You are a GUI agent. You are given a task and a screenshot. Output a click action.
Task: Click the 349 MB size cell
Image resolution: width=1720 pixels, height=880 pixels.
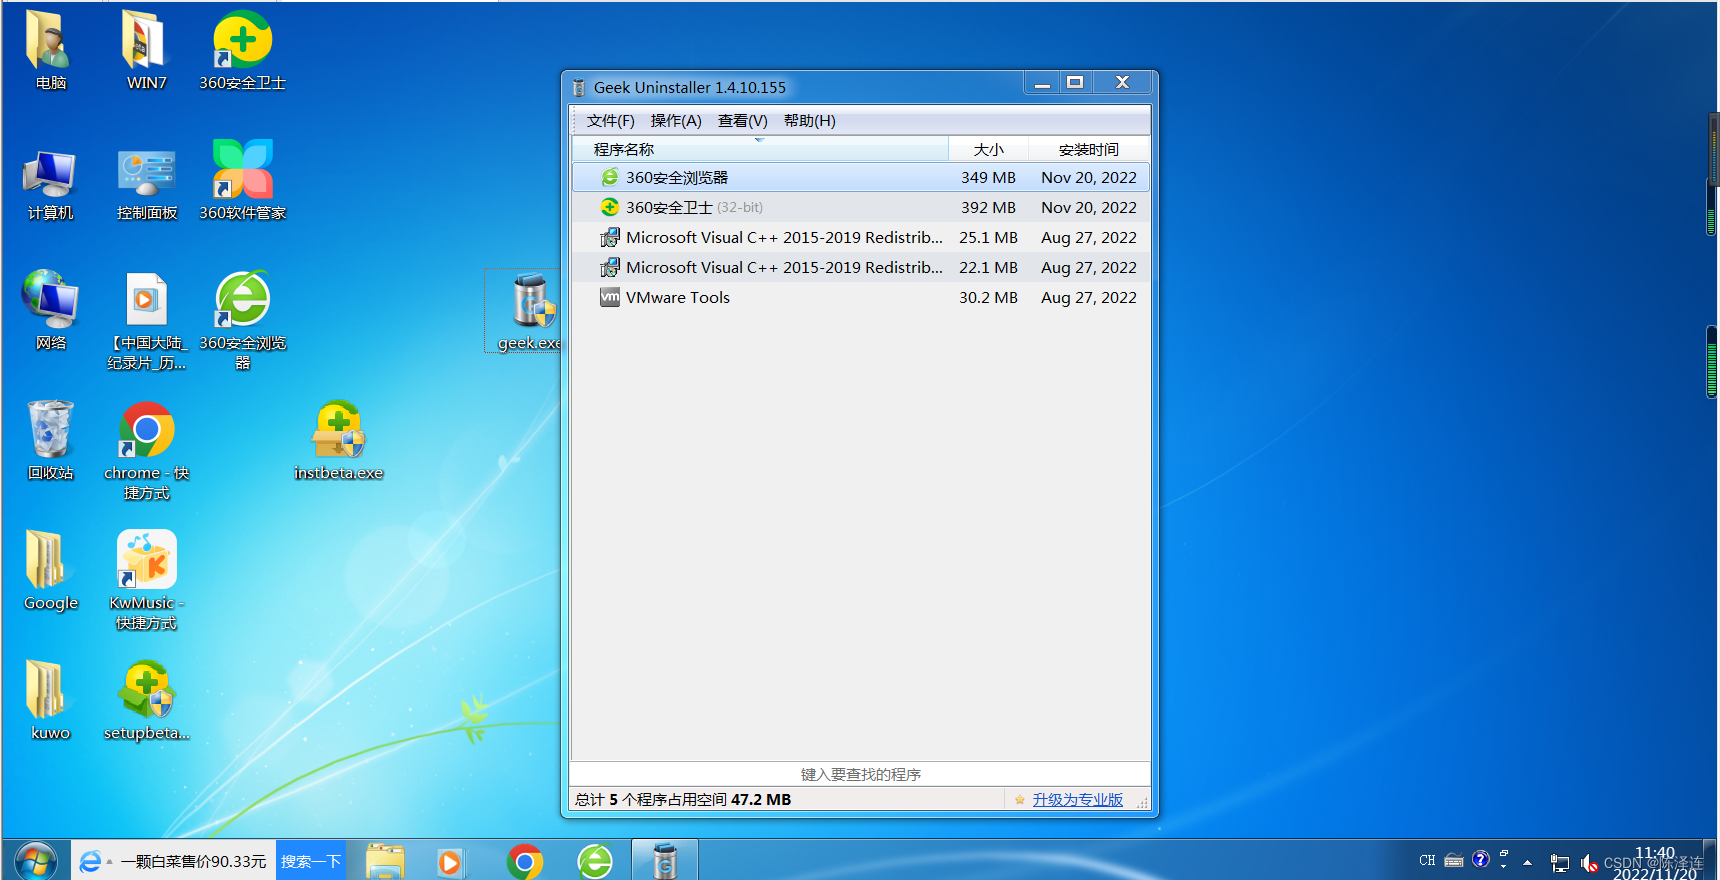[988, 177]
